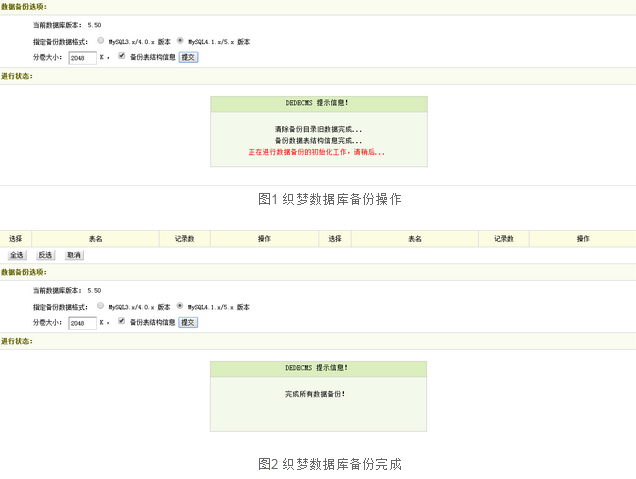Focus the 2048 size input in 图2 panel

point(82,323)
